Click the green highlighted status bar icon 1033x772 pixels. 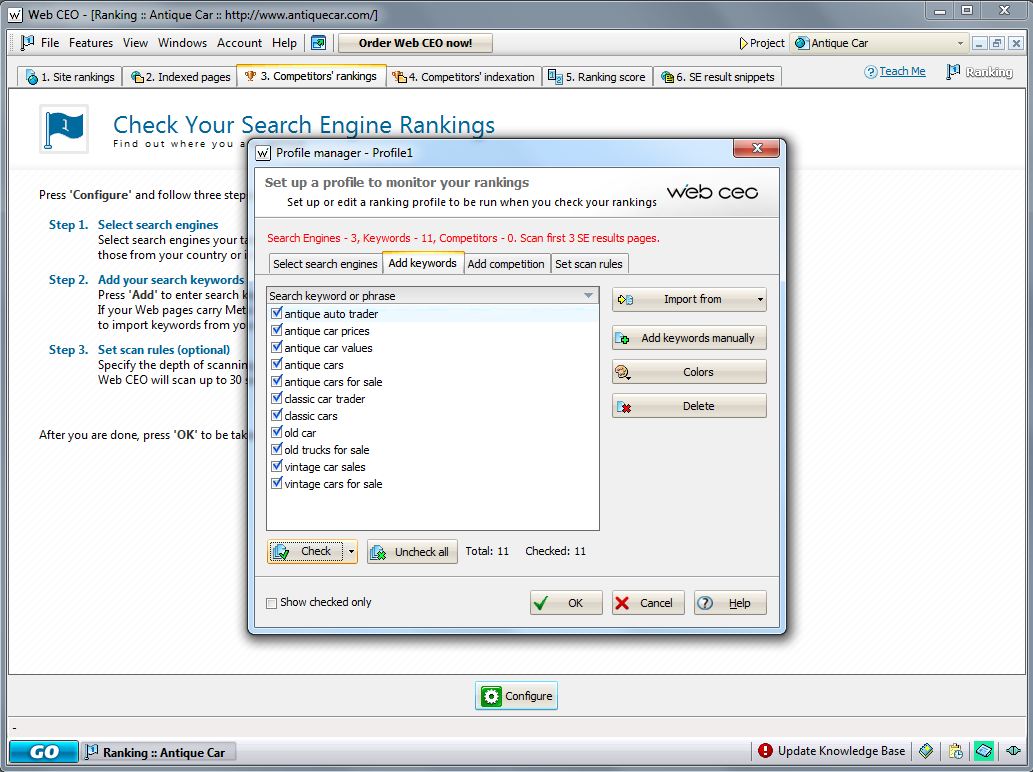984,750
